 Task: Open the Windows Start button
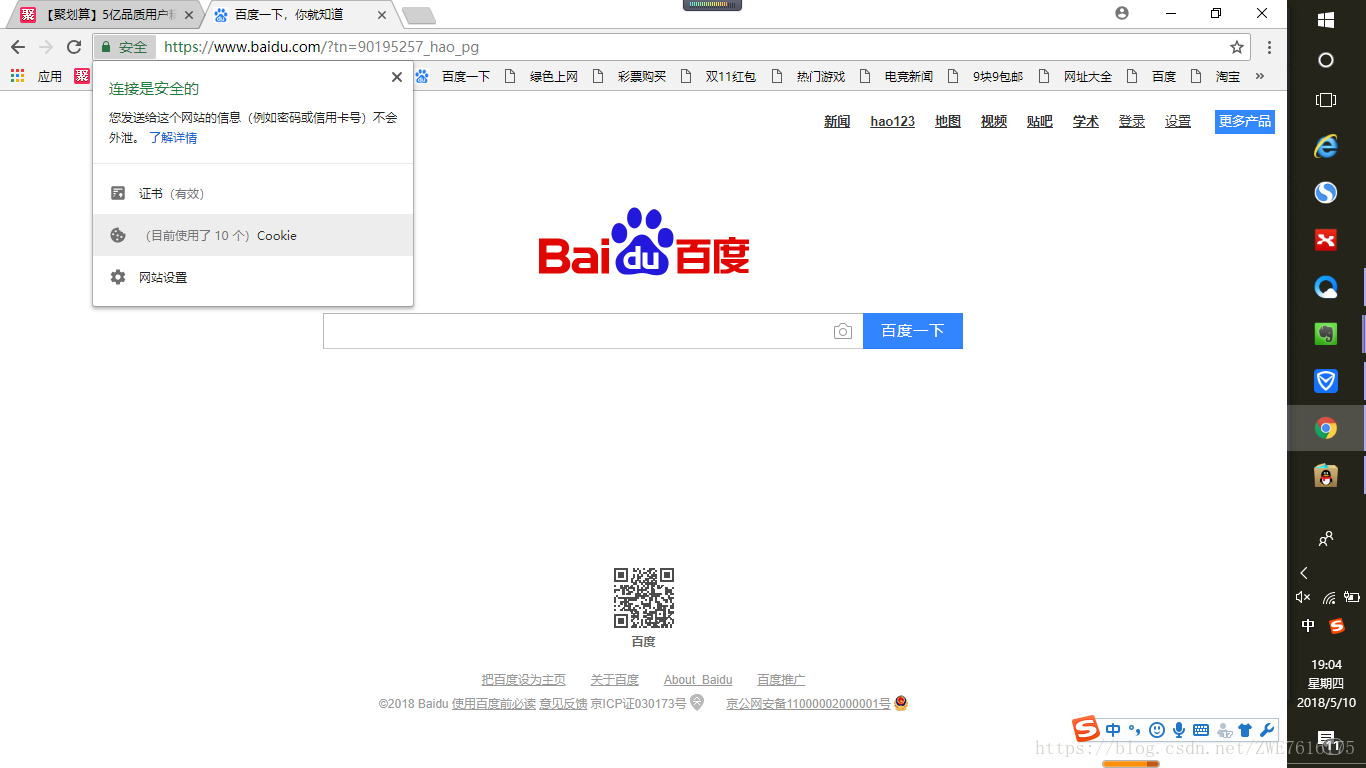tap(1326, 20)
